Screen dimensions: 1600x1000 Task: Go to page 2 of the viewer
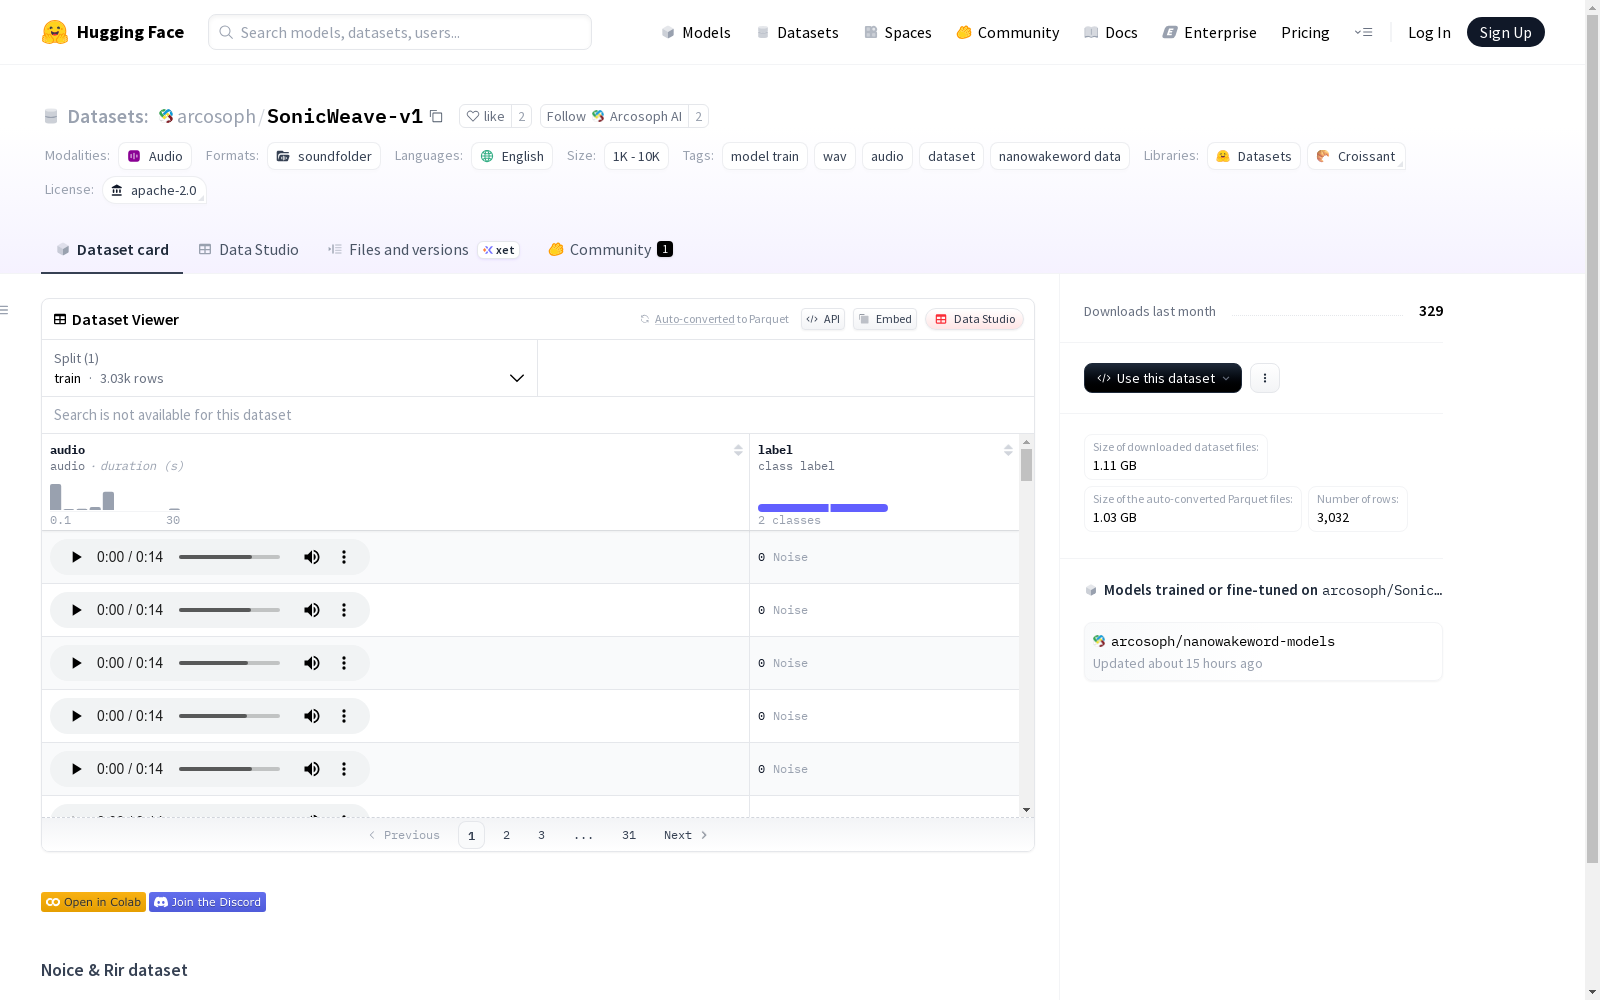click(506, 835)
